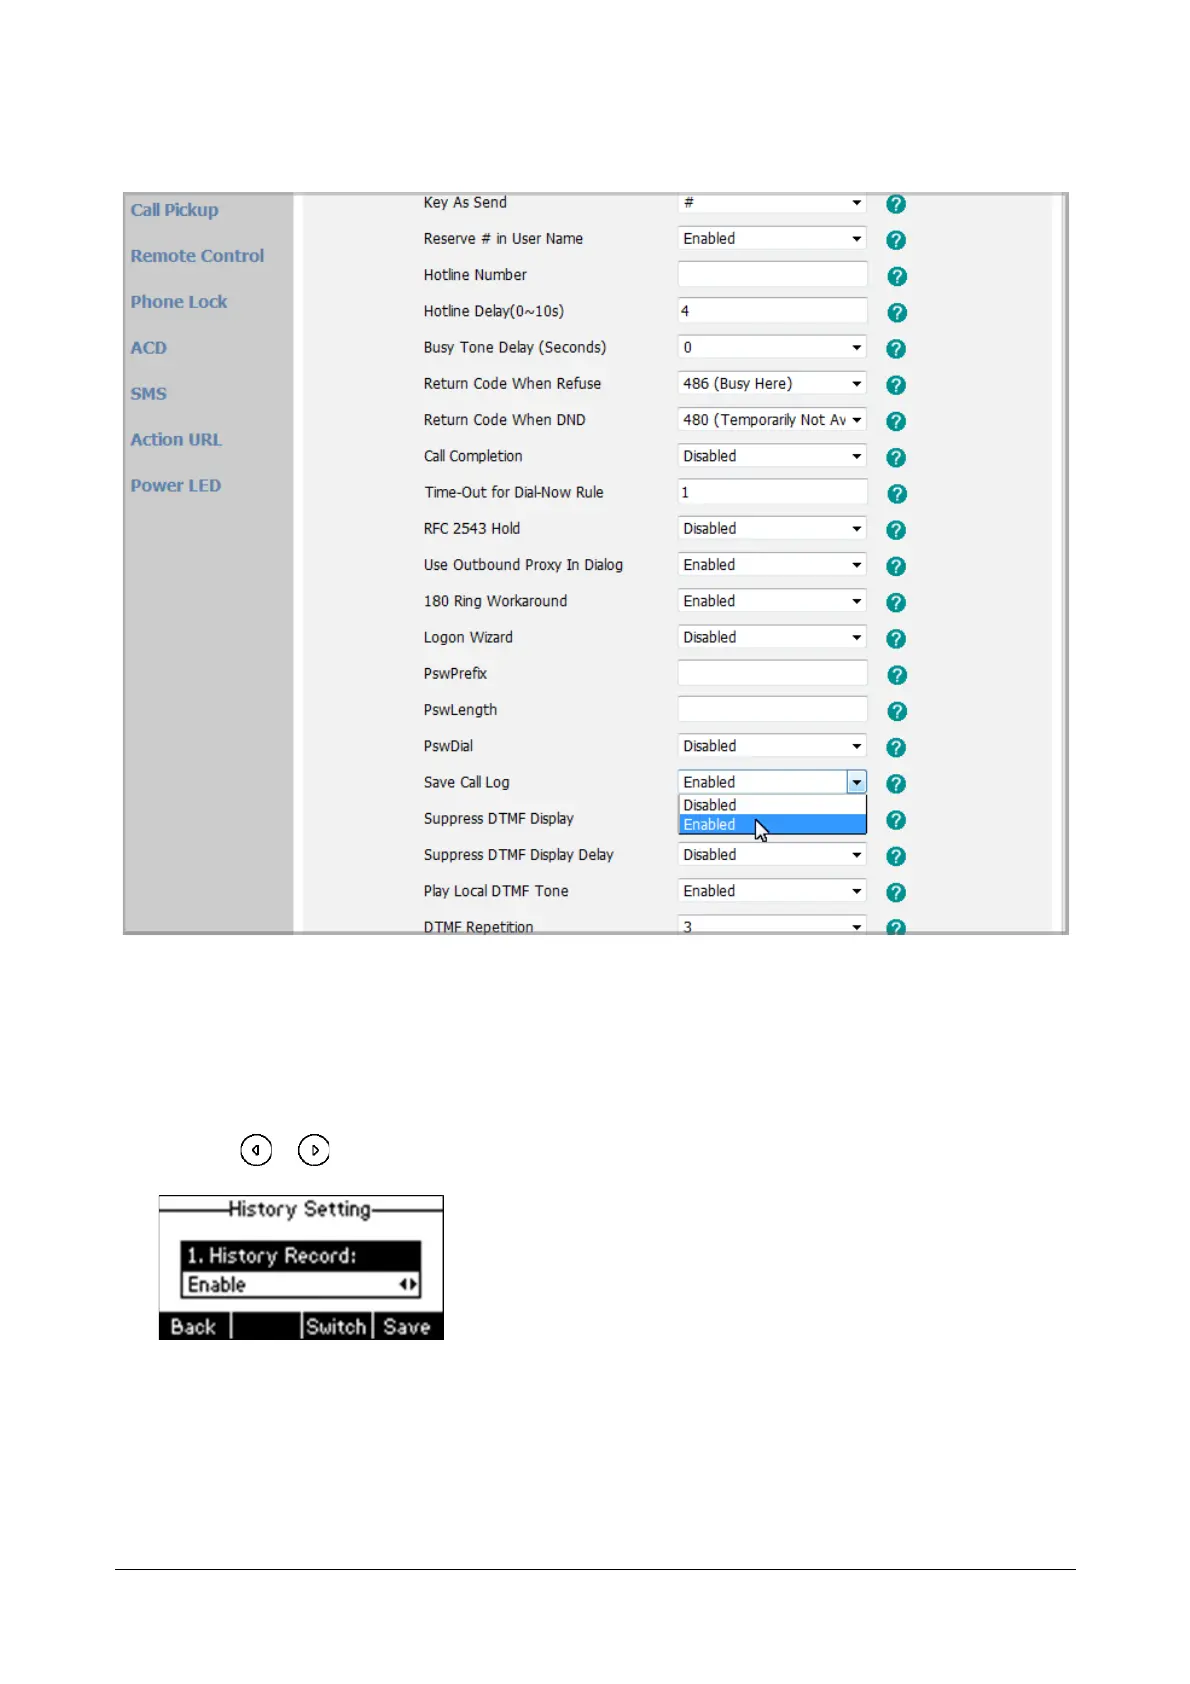1190x1684 pixels.
Task: Open Suppress DTMF Display Delay dropdown
Action: pyautogui.click(x=772, y=855)
